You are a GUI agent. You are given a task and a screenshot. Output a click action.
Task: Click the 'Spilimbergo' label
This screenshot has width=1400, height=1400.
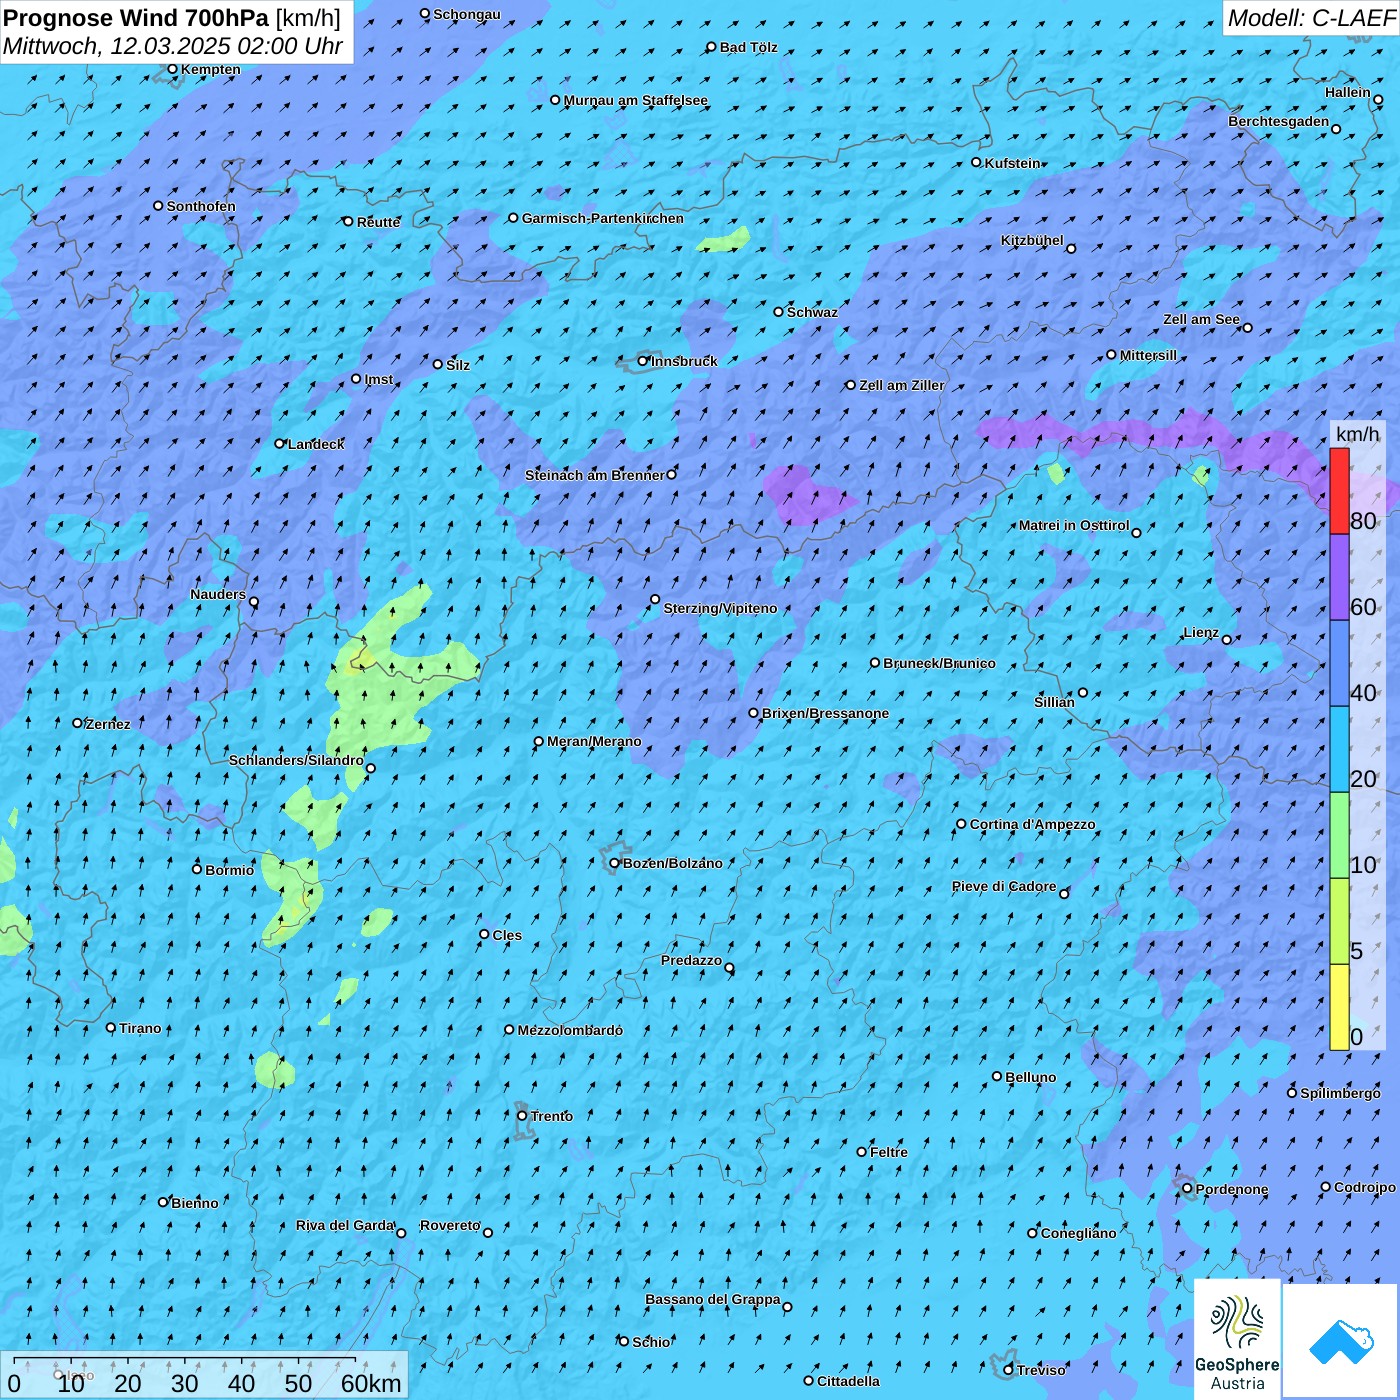(1340, 1093)
